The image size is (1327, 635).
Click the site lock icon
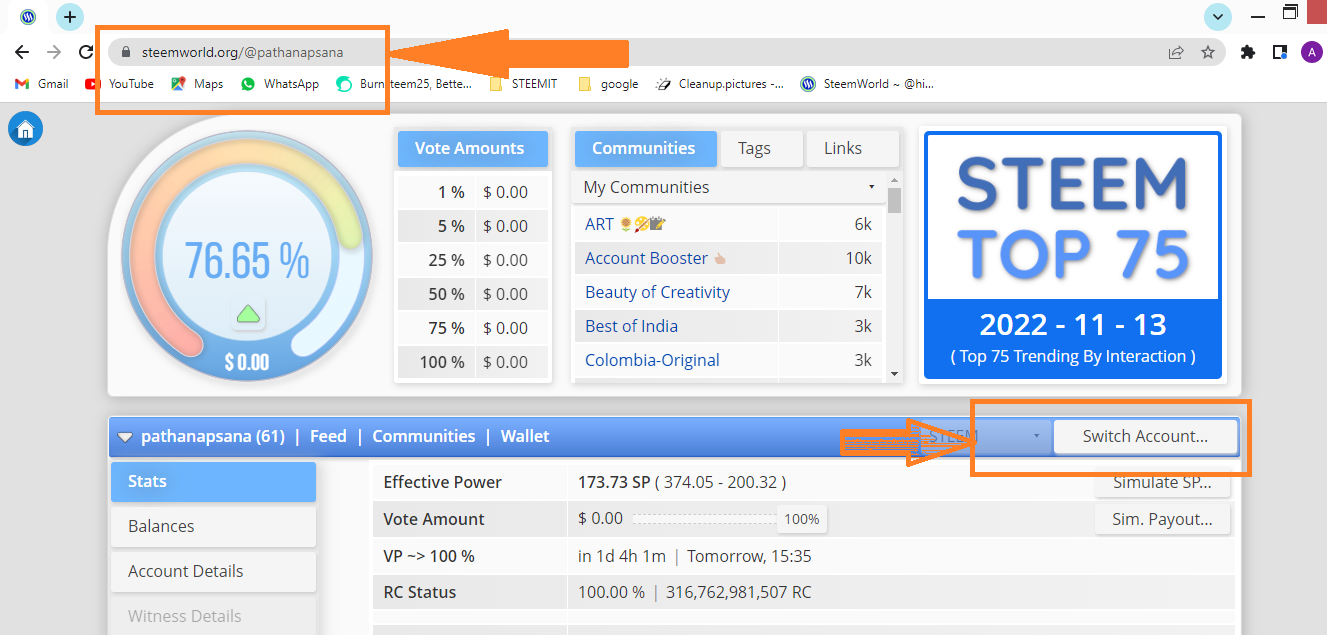coord(125,52)
